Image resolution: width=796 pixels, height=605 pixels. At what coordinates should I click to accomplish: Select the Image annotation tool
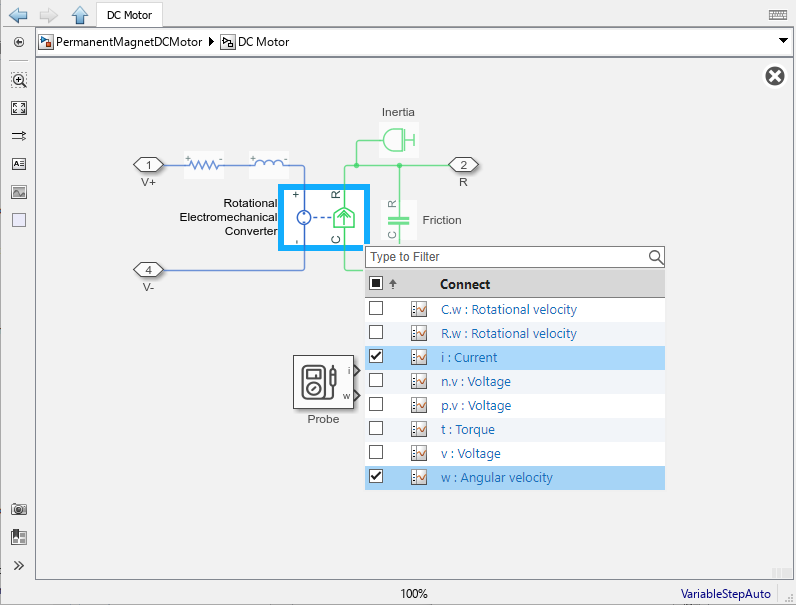(18, 192)
